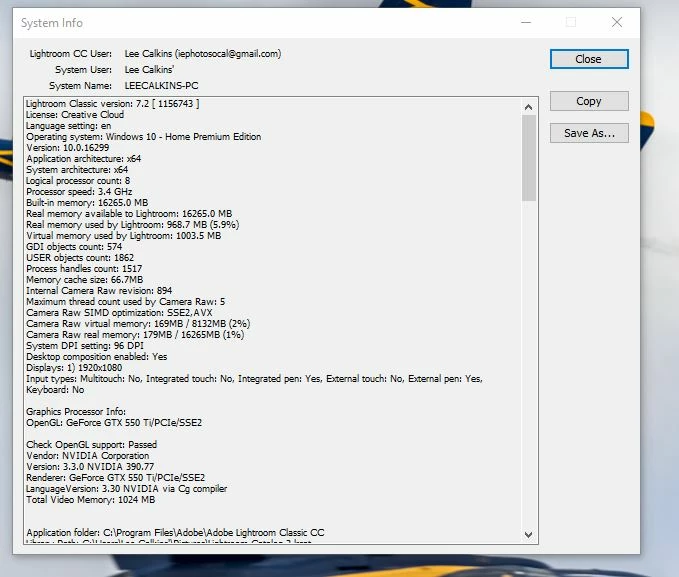Minimize the System Info window
Screen dimensions: 679x577
(526, 22)
